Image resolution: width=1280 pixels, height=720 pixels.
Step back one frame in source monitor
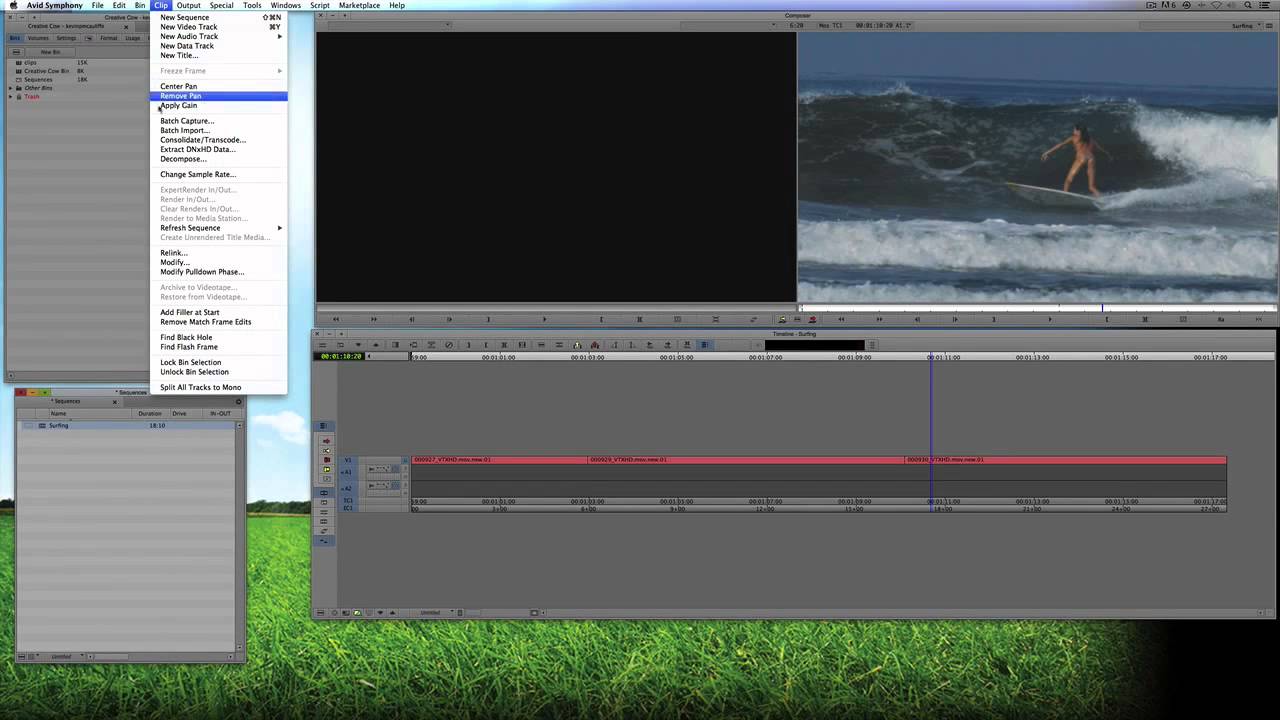pyautogui.click(x=411, y=319)
